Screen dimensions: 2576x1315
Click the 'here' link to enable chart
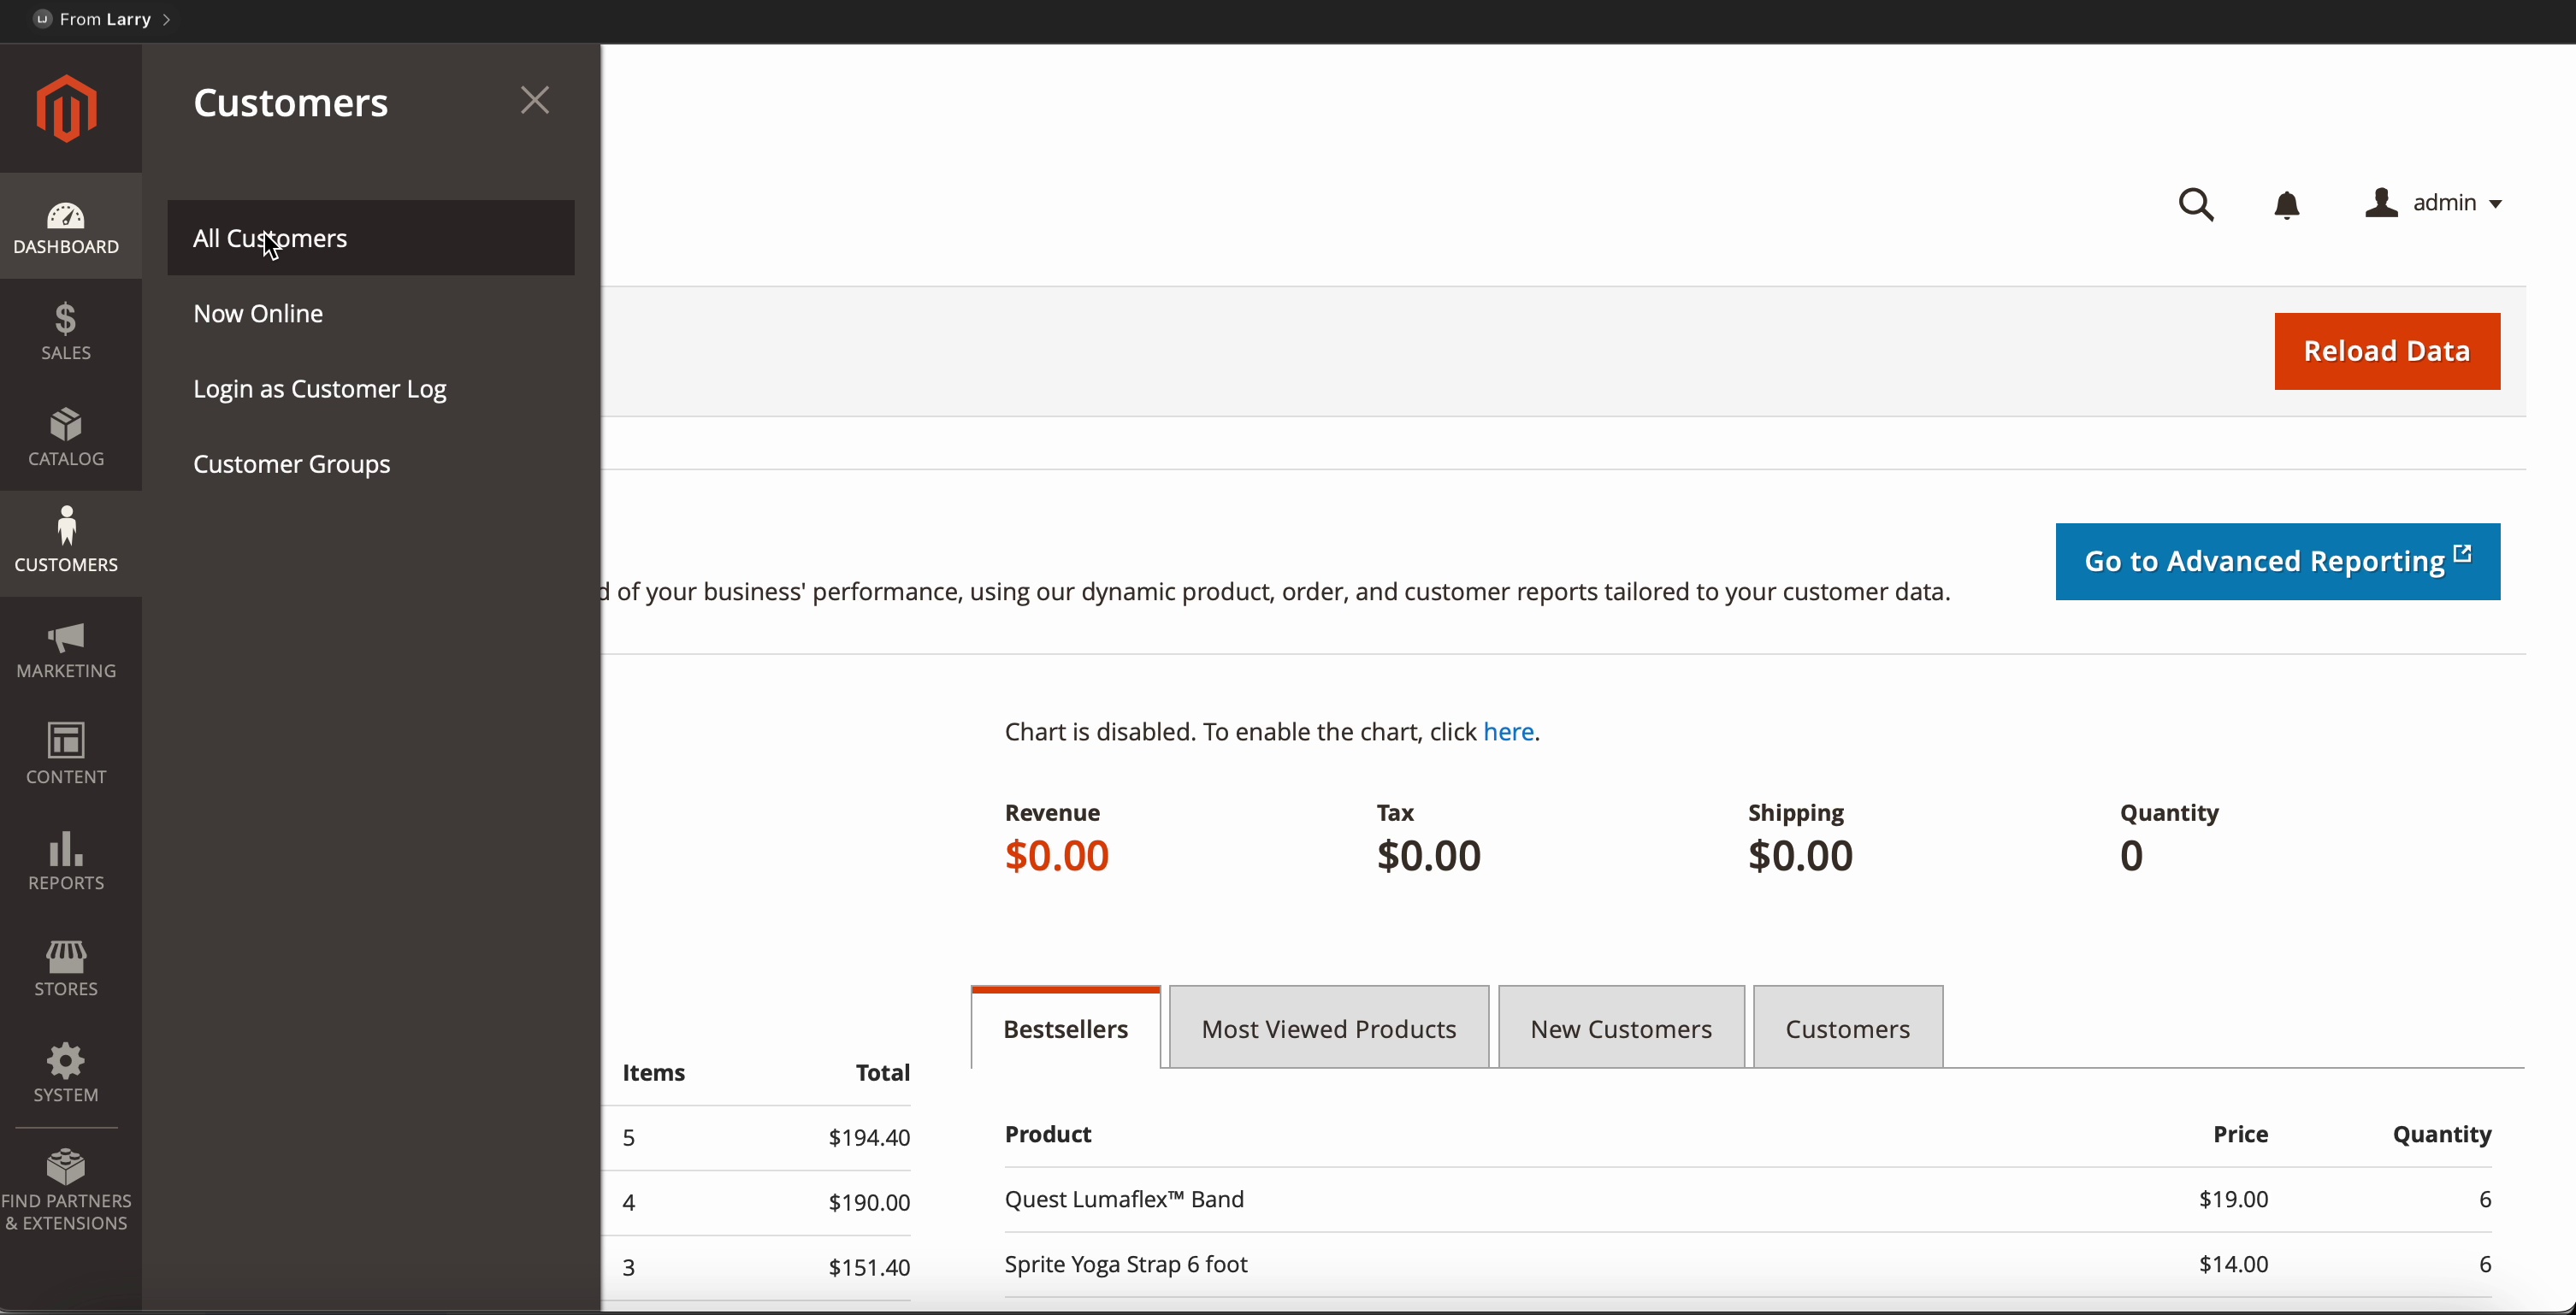(x=1508, y=732)
